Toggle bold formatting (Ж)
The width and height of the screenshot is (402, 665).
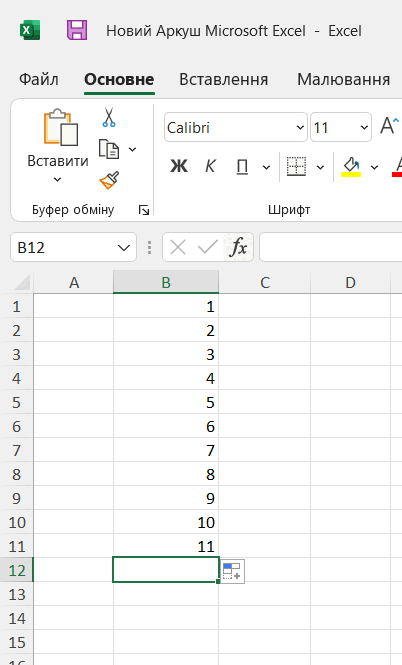[x=179, y=166]
